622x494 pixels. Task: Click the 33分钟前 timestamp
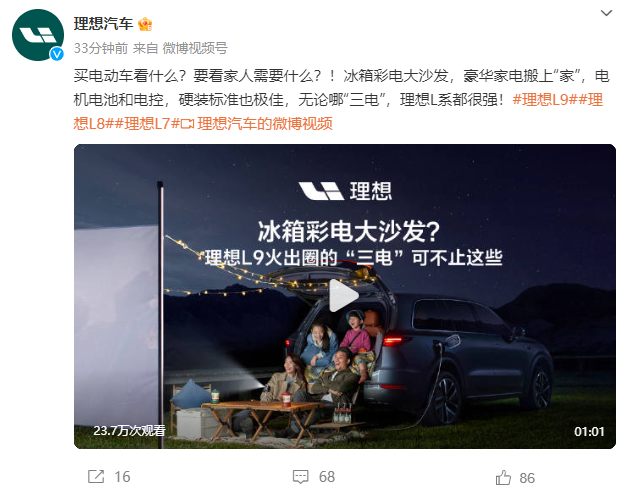click(100, 48)
